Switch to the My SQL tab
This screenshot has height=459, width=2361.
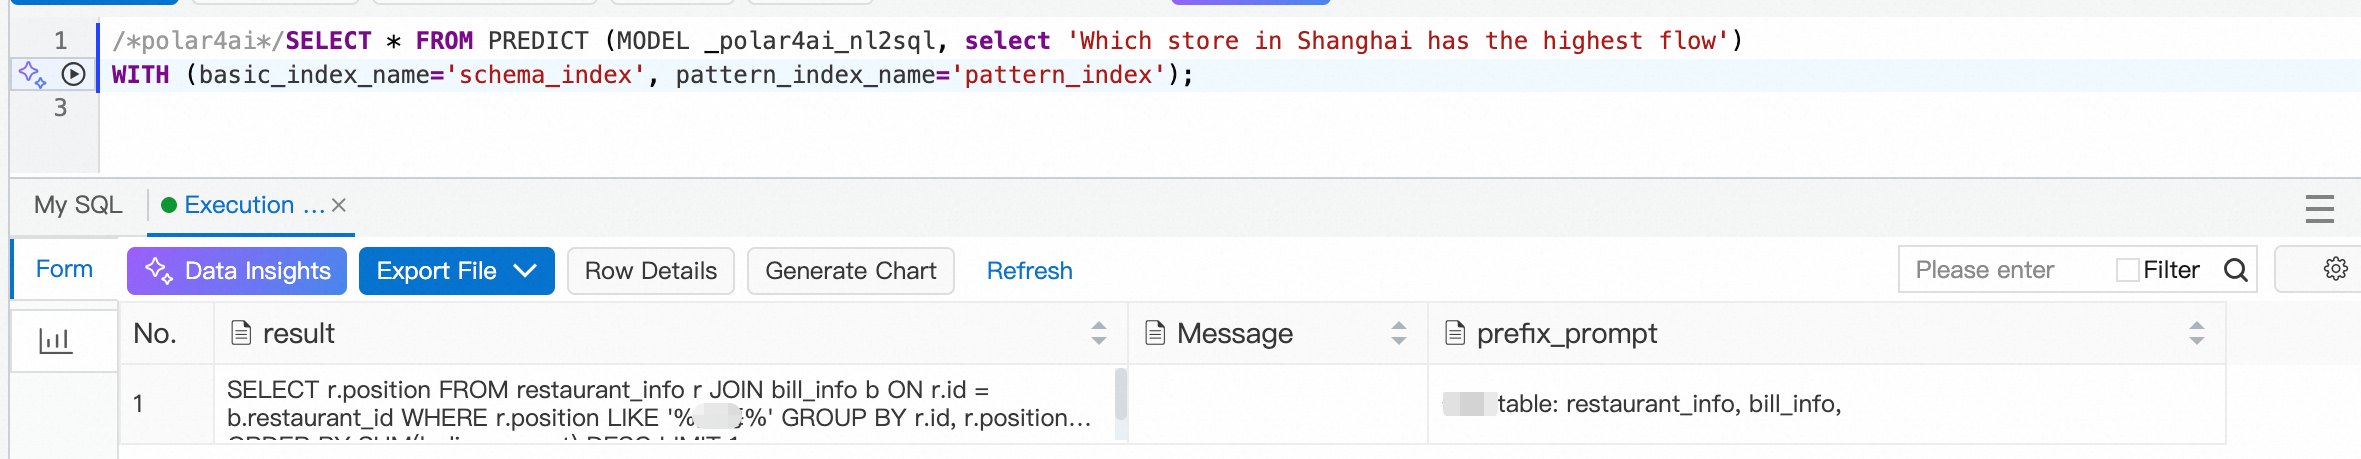click(x=78, y=205)
